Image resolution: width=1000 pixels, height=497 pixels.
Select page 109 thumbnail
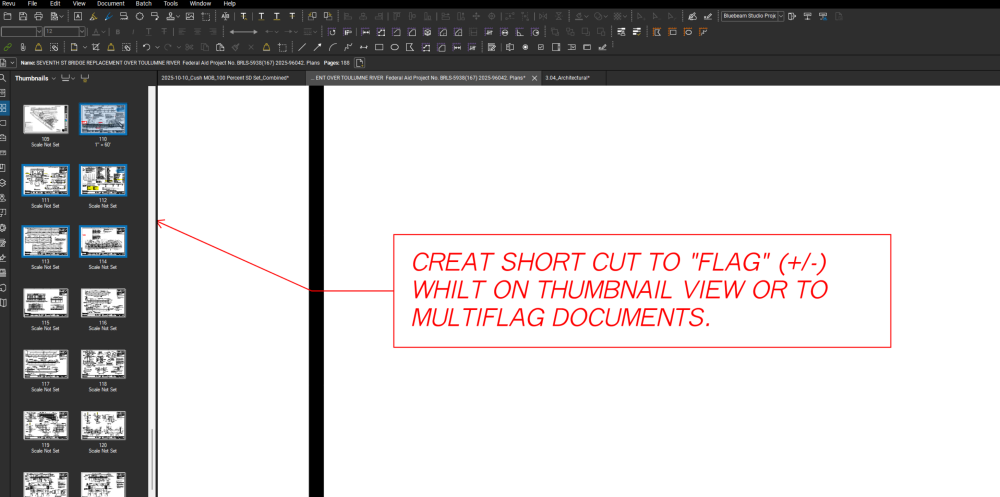coord(45,119)
